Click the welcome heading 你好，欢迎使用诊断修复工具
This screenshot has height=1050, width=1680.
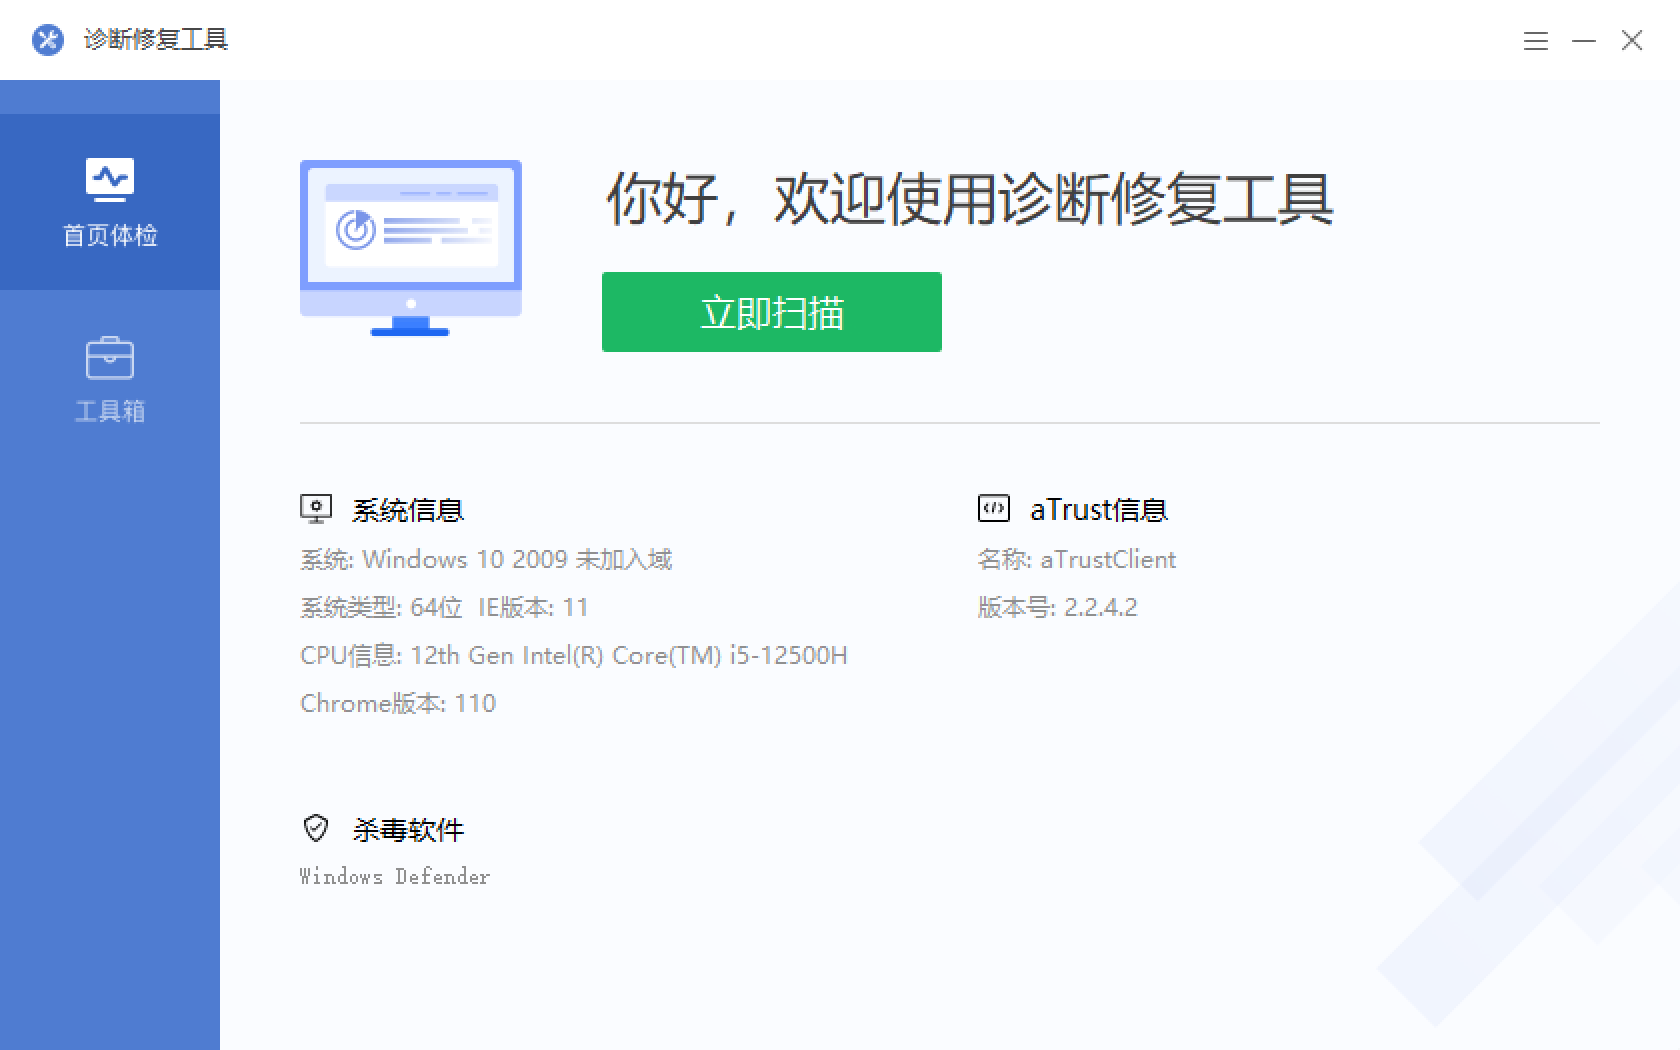969,198
